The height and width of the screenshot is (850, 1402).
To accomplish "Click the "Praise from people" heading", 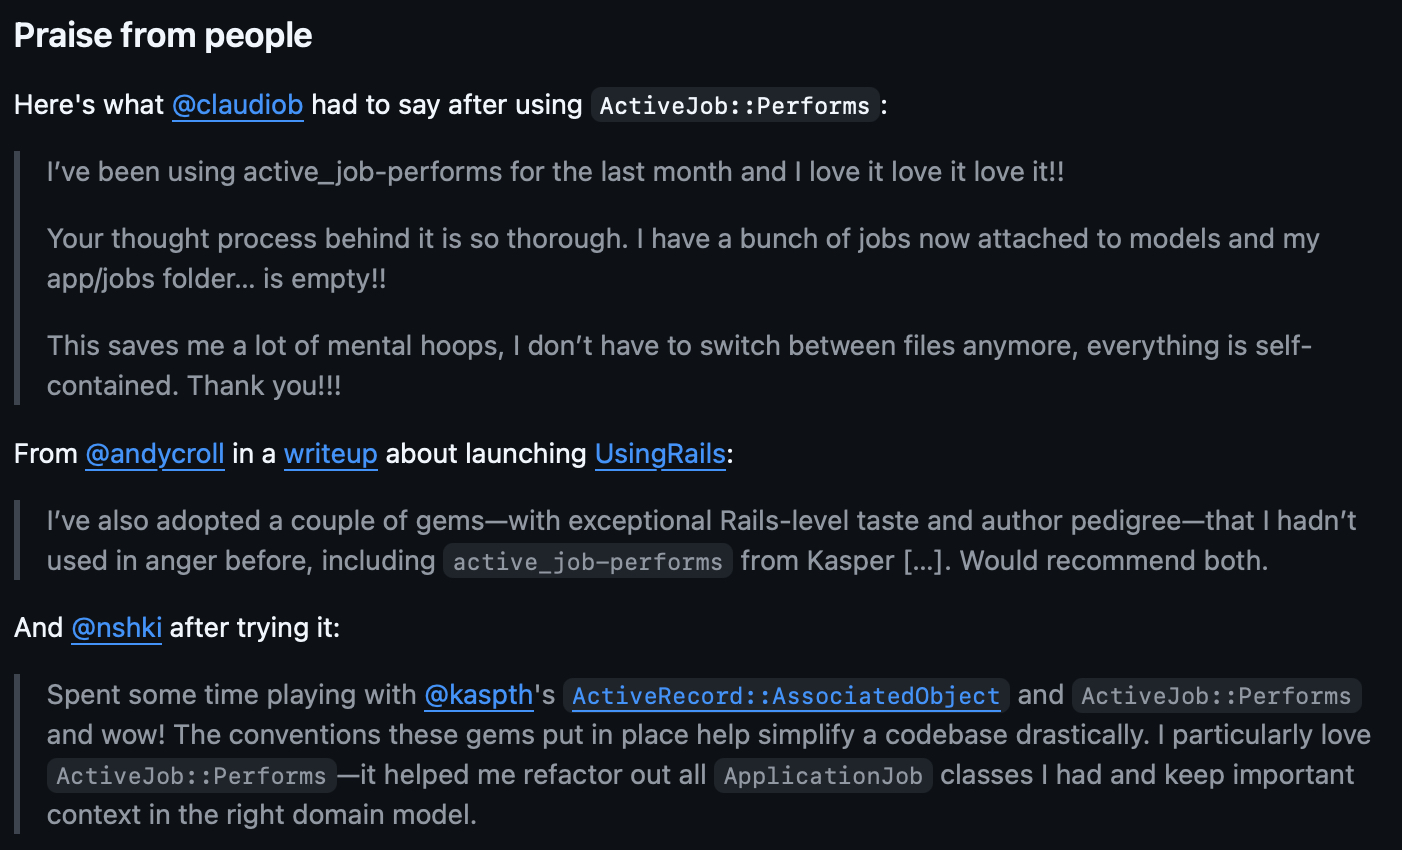I will pos(163,36).
